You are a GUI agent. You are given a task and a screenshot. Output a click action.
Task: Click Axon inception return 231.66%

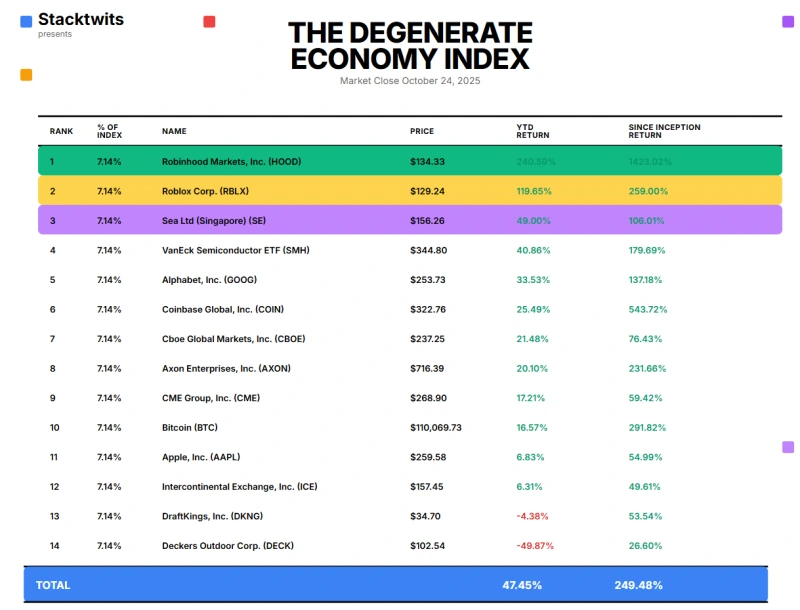(647, 369)
